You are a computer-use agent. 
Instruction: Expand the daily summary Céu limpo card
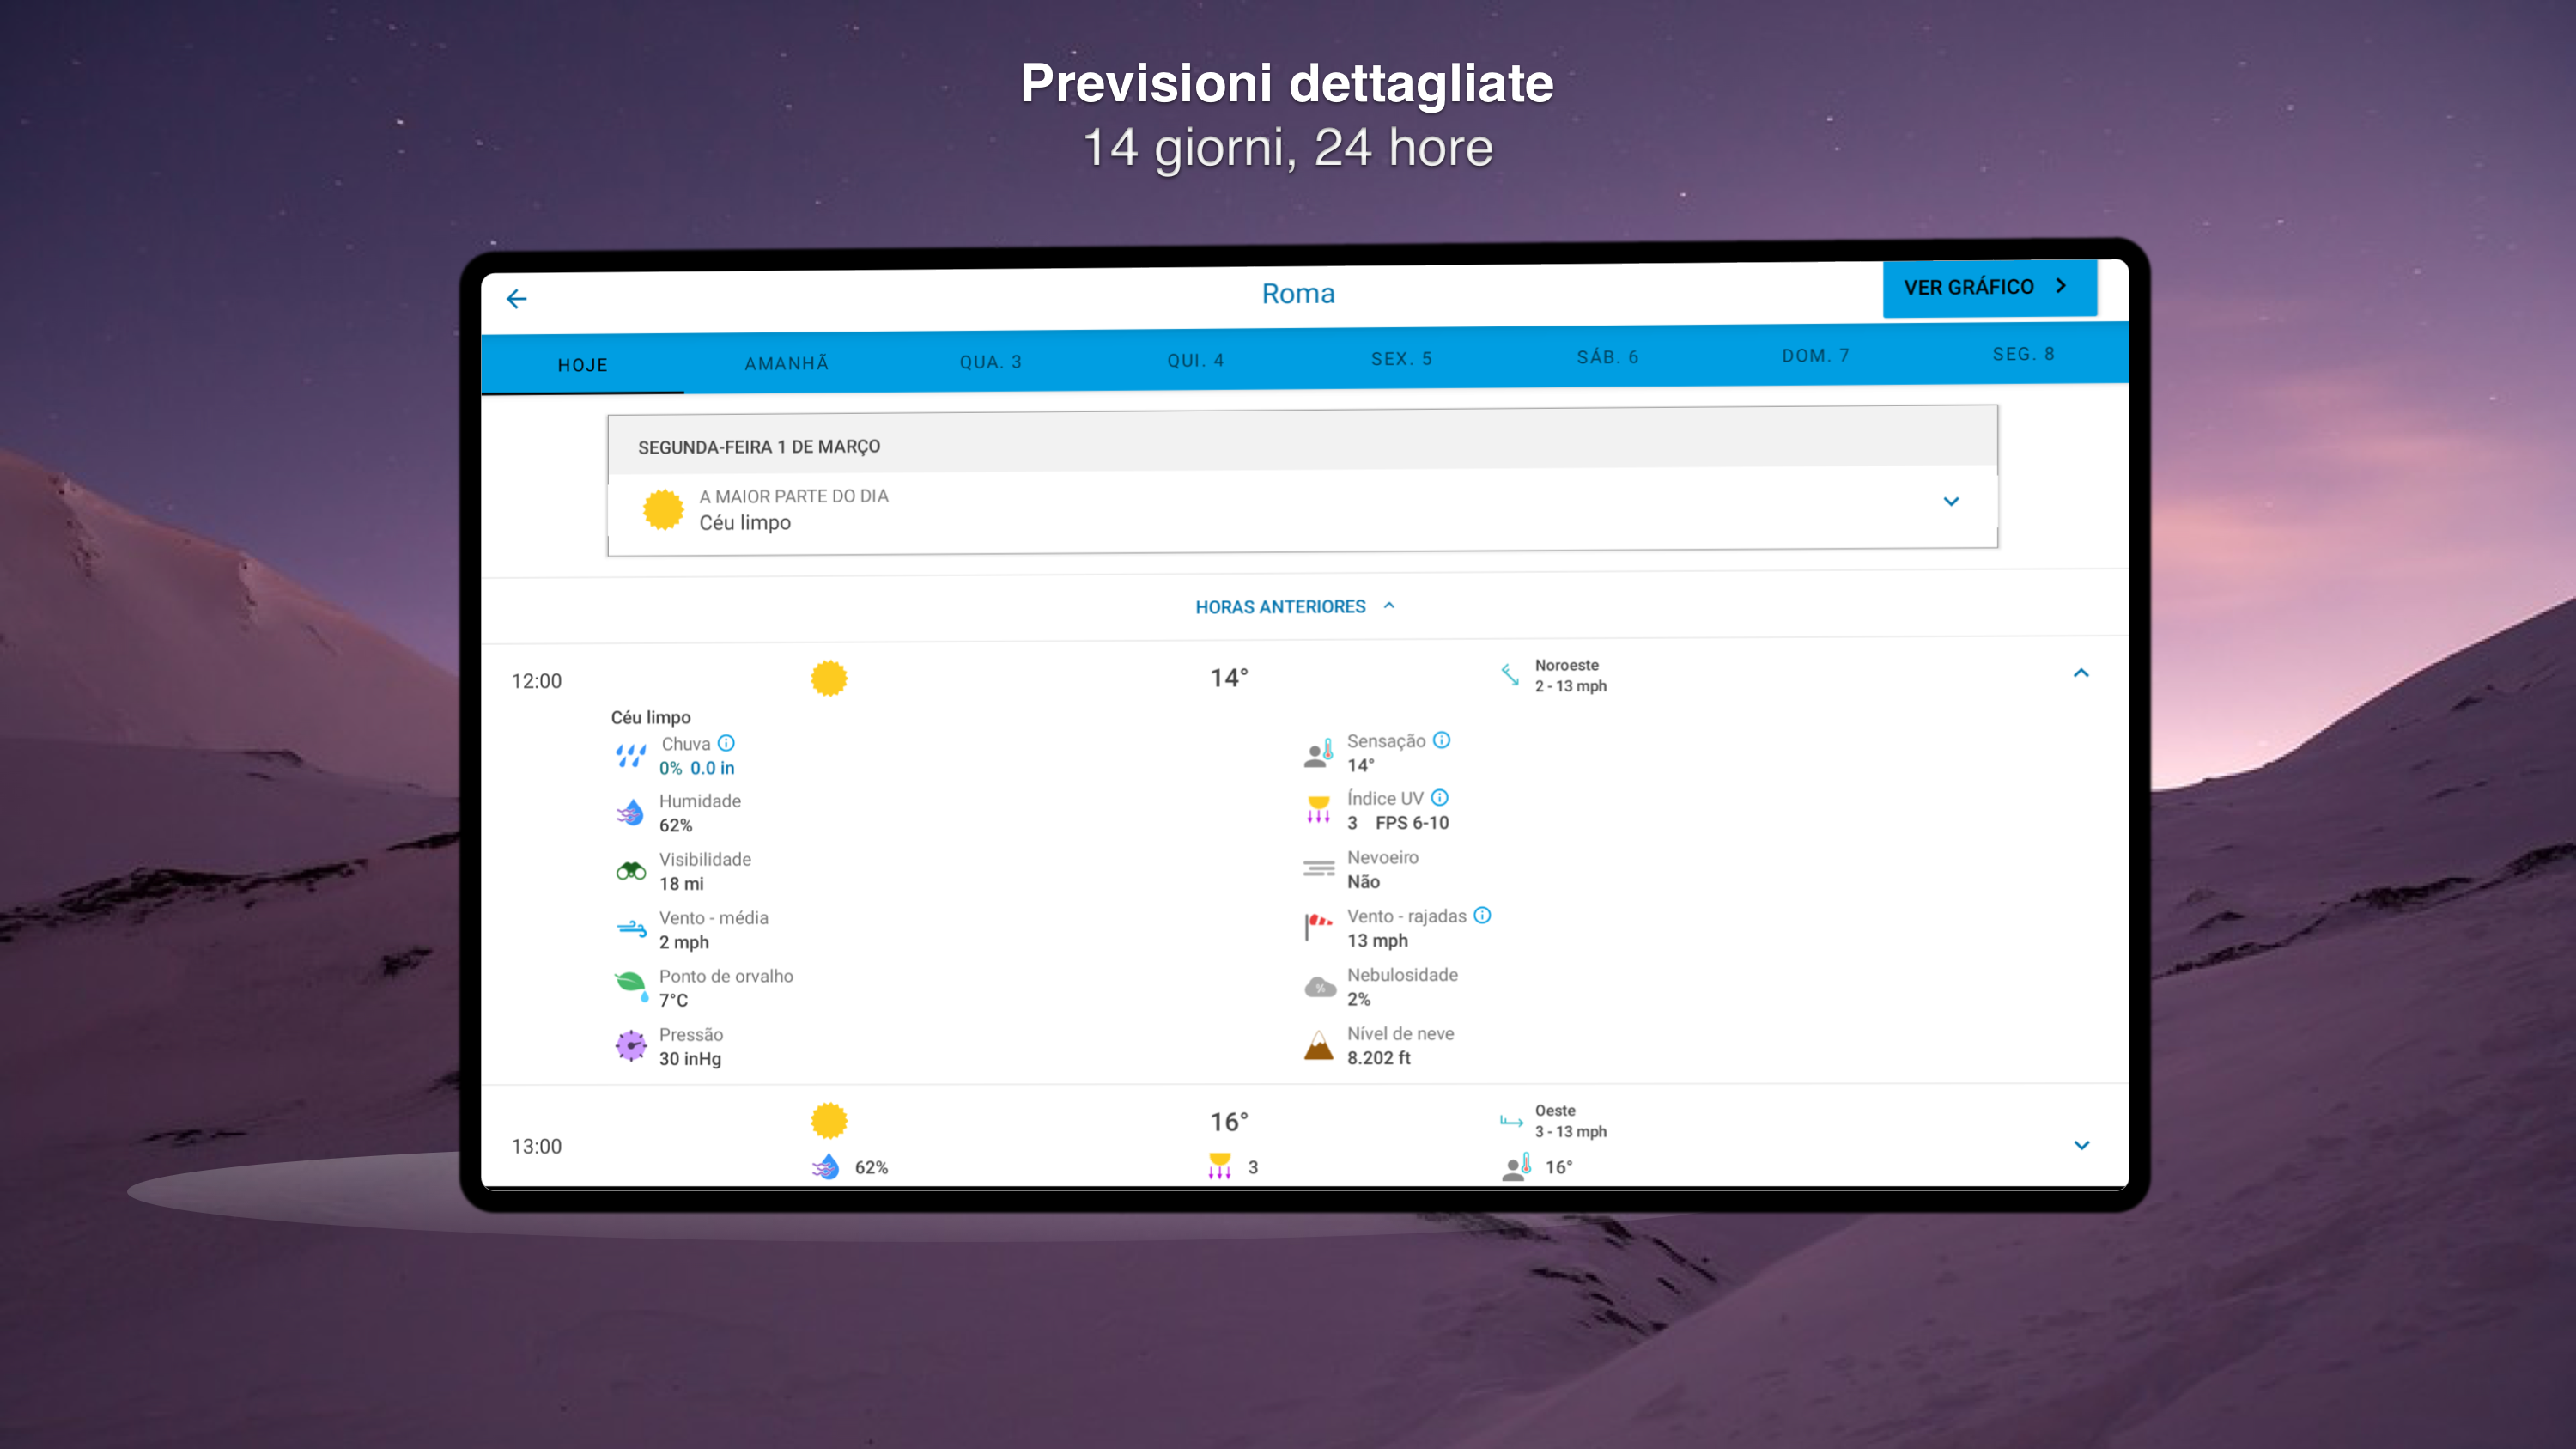1950,501
